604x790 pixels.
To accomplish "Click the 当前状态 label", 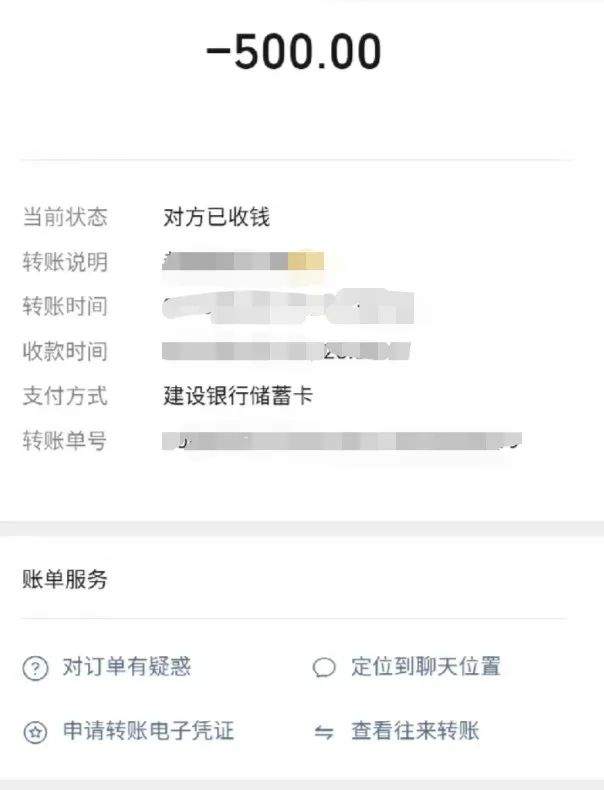I will click(65, 217).
